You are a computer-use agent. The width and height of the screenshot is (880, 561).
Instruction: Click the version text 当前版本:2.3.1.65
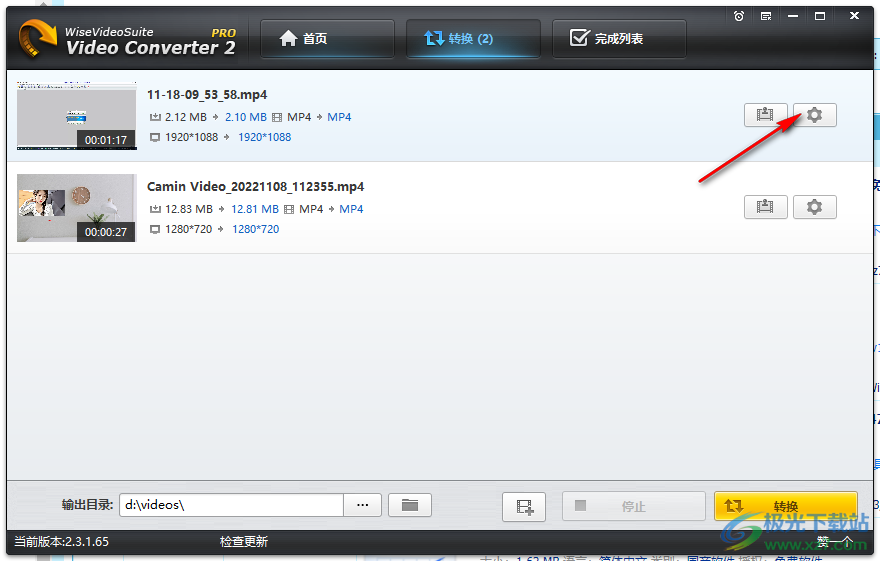click(x=61, y=542)
